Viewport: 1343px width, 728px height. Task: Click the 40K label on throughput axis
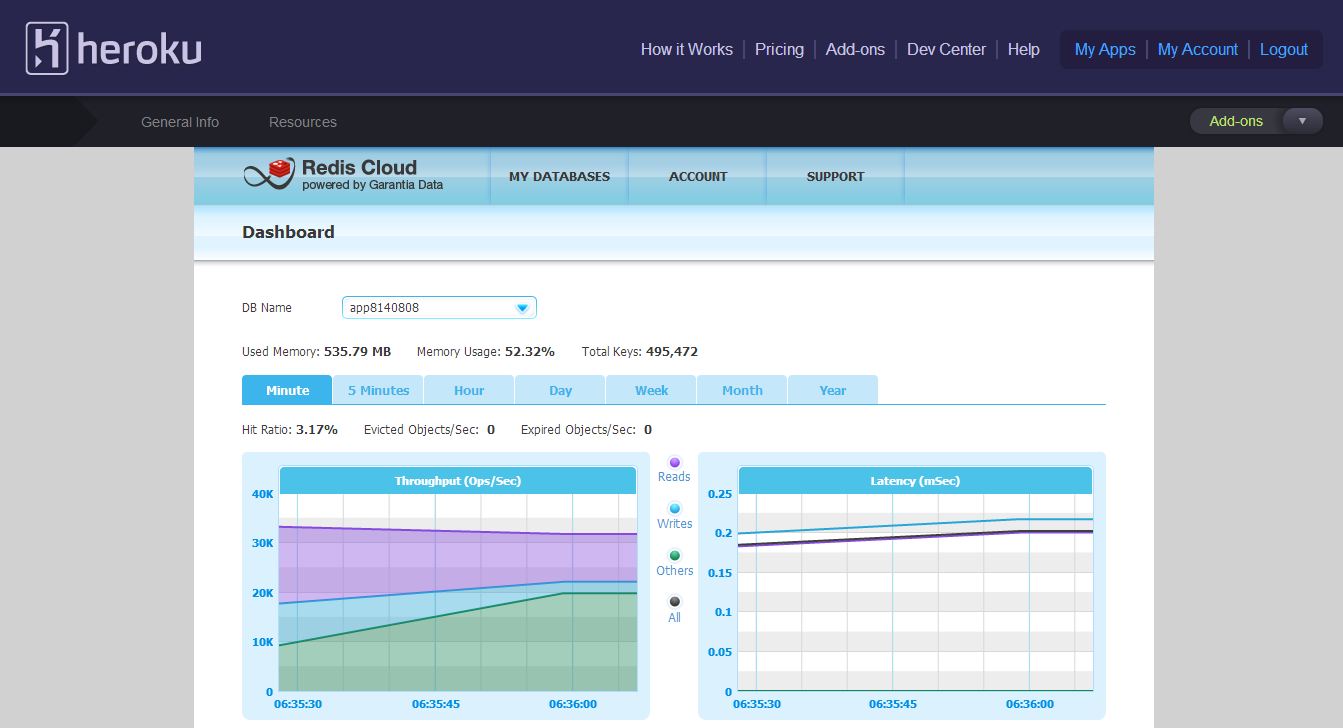pyautogui.click(x=263, y=494)
